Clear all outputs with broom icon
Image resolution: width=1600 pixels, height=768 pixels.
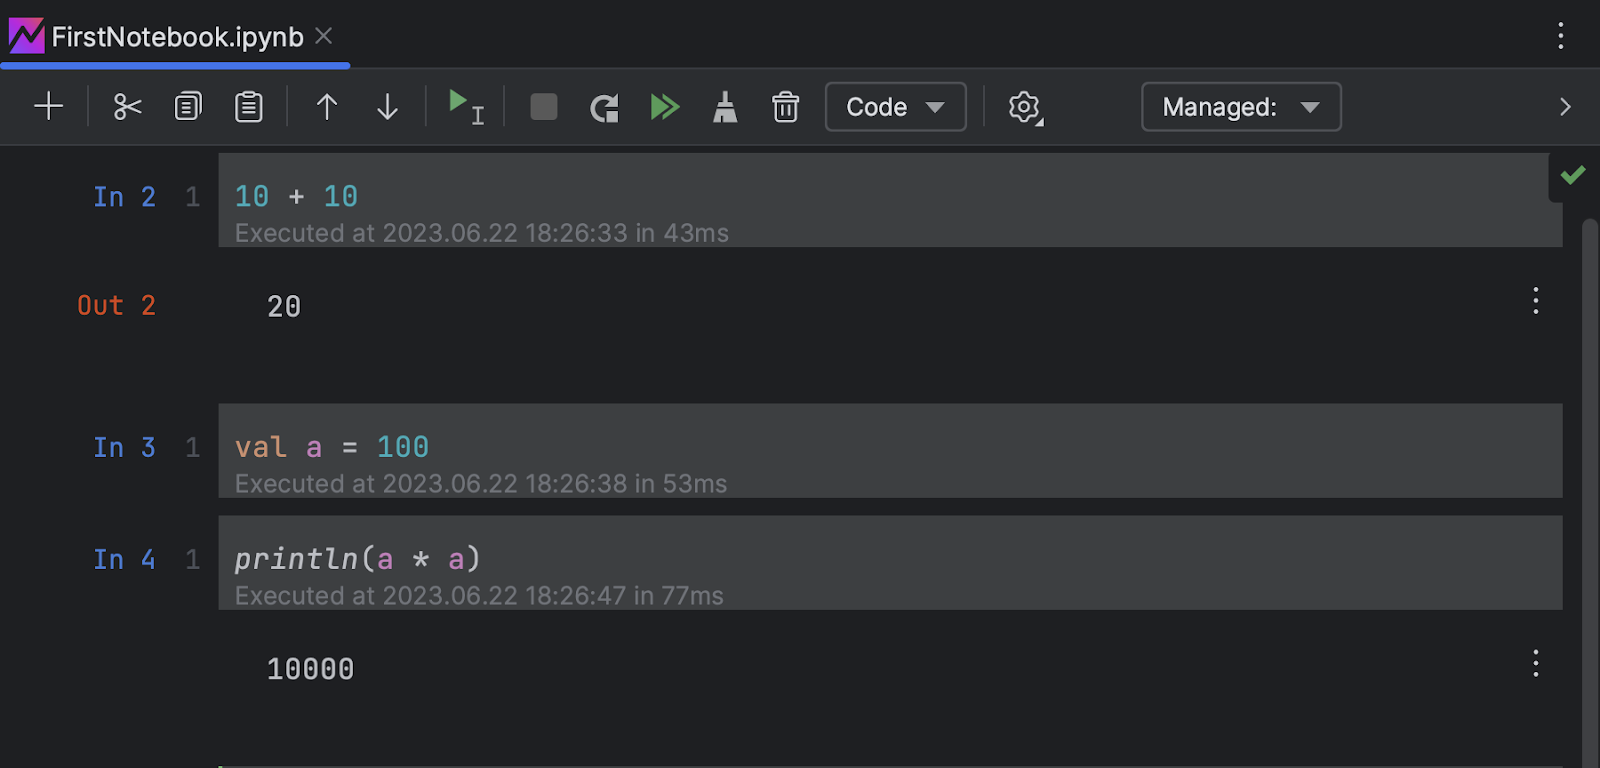coord(725,107)
